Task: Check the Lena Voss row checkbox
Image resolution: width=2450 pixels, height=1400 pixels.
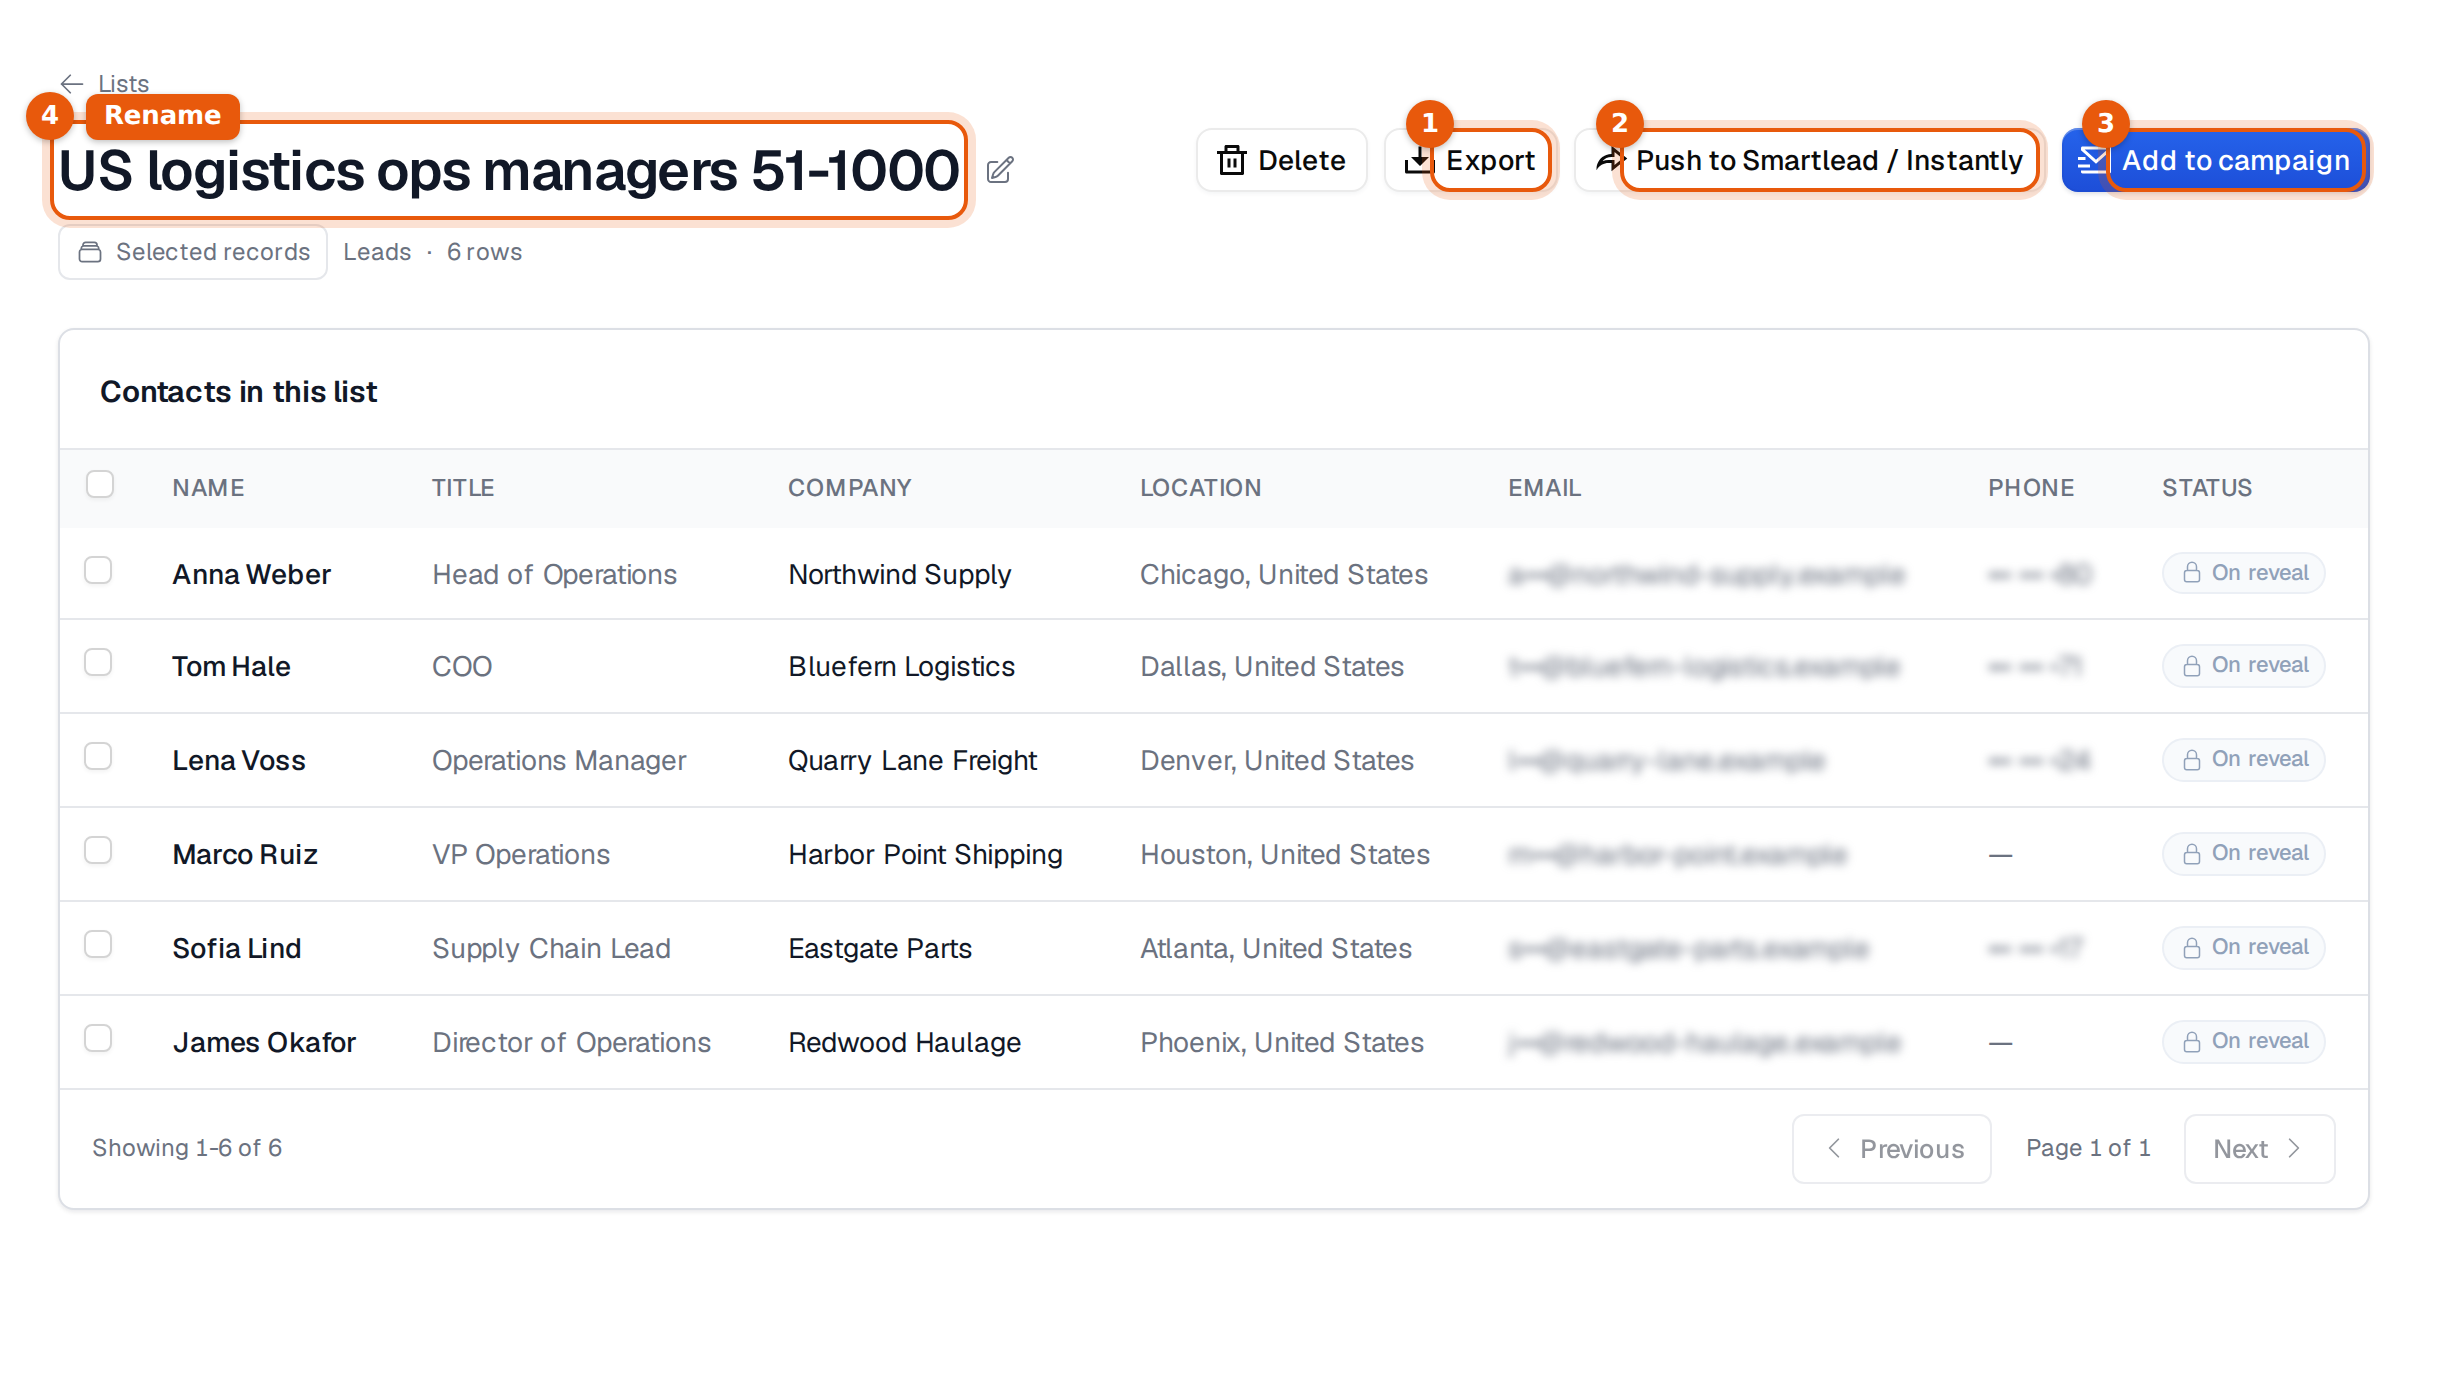Action: 98,757
